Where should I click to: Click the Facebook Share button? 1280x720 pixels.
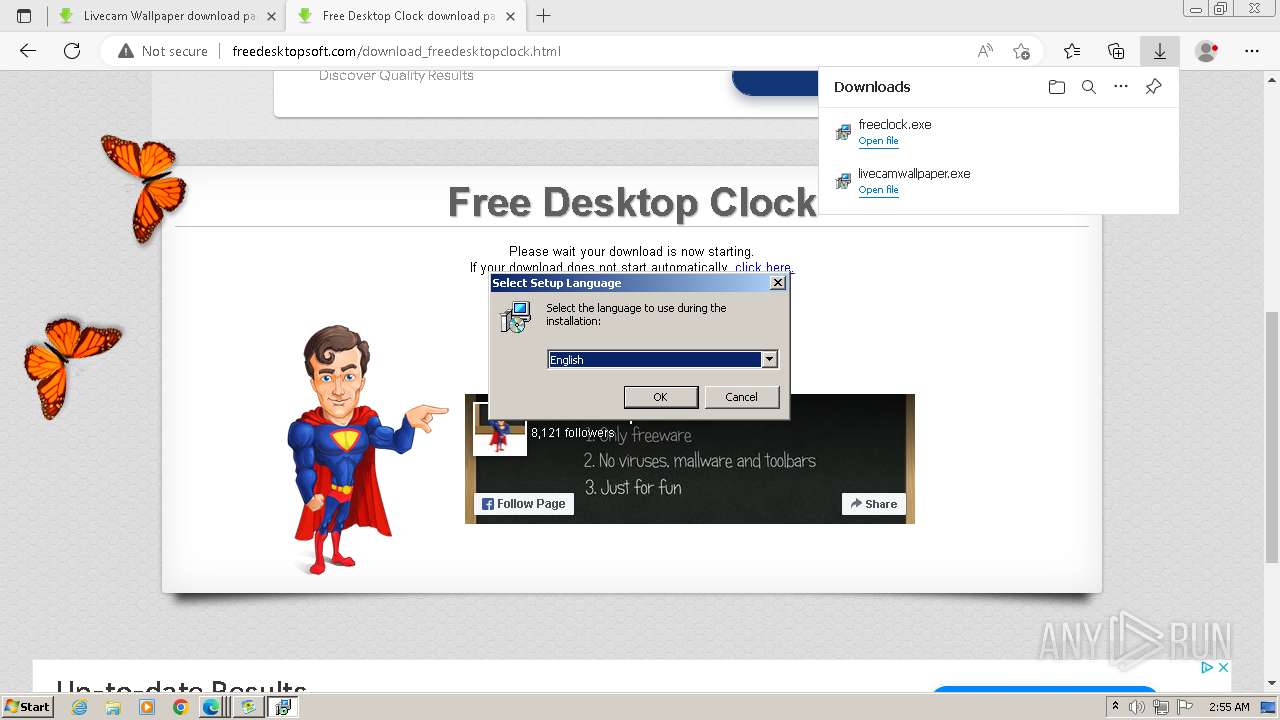(x=874, y=504)
